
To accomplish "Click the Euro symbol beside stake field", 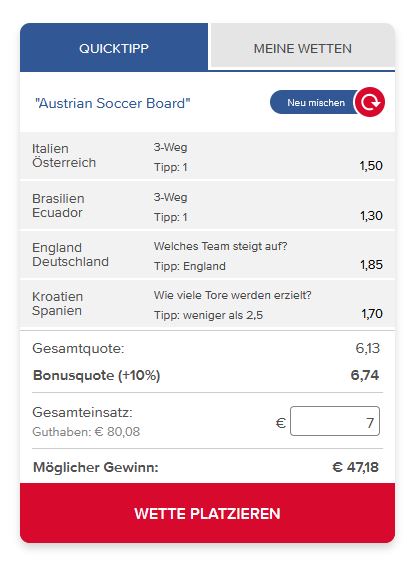I will pos(280,423).
